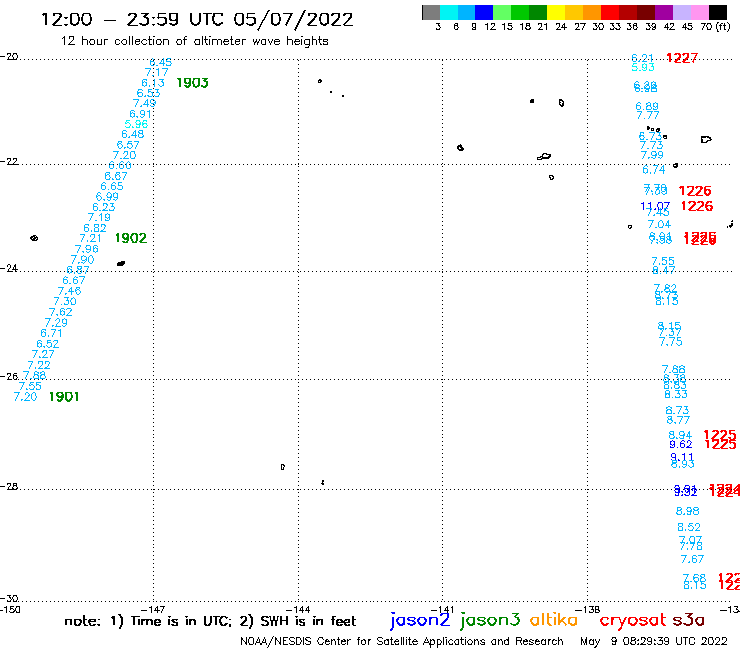Click the cyan wave height value 5.96
This screenshot has width=740, height=650.
[136, 124]
